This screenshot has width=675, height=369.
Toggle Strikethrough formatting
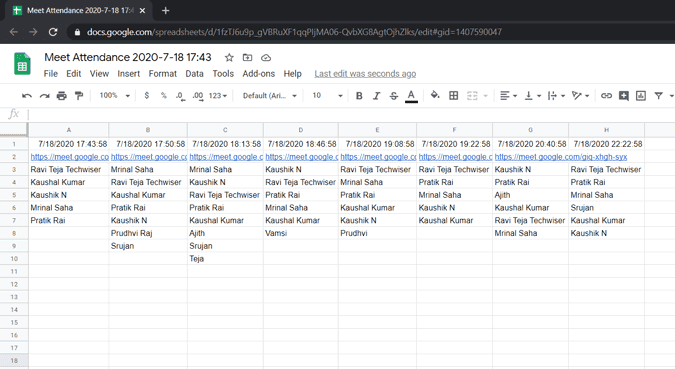point(393,96)
